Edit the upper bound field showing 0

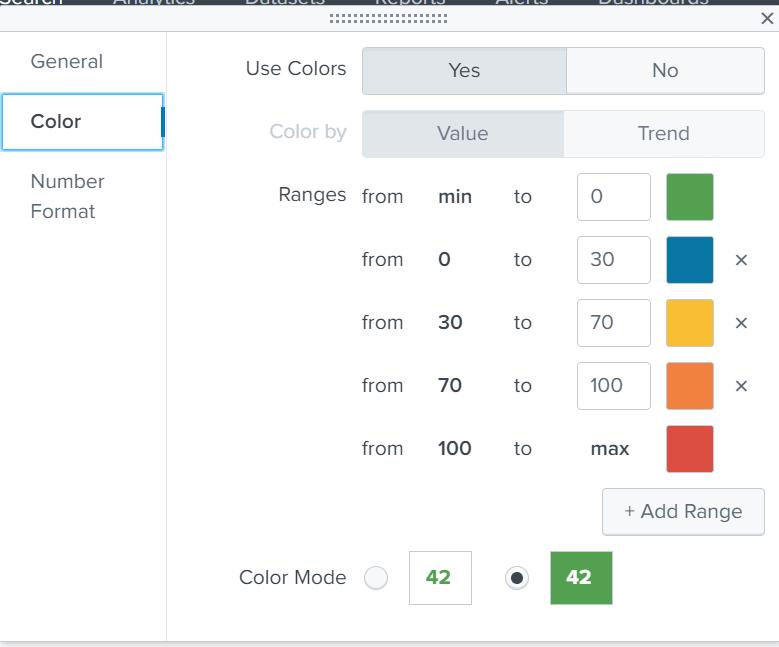click(x=614, y=197)
